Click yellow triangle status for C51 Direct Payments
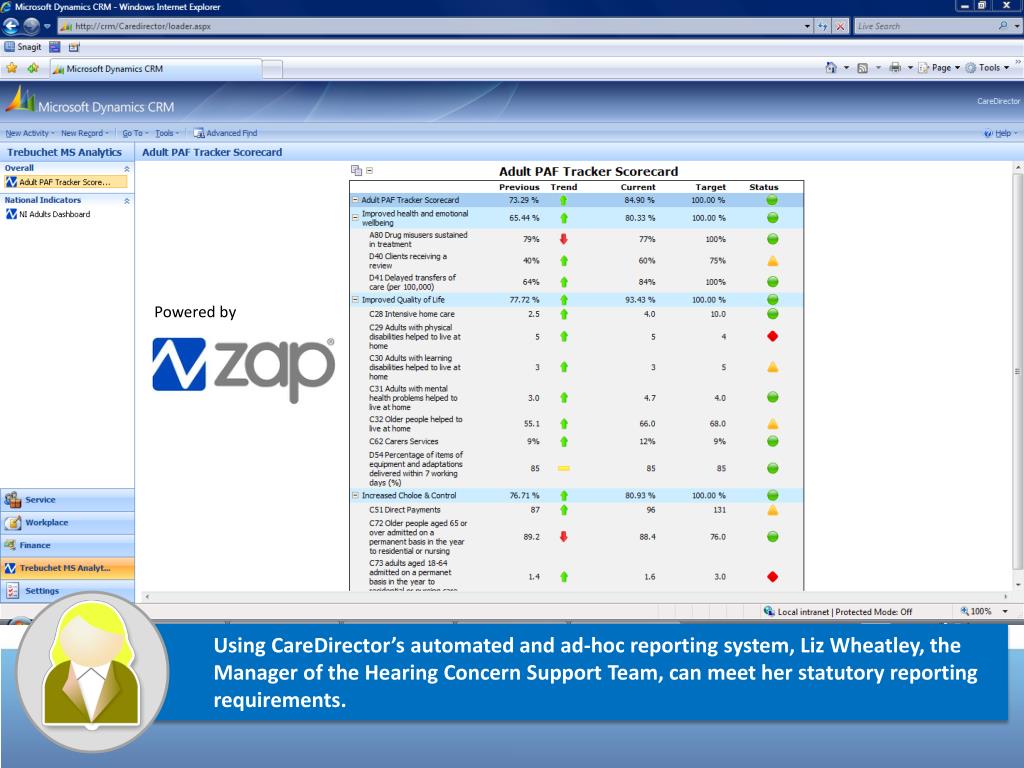The image size is (1024, 768). [773, 510]
